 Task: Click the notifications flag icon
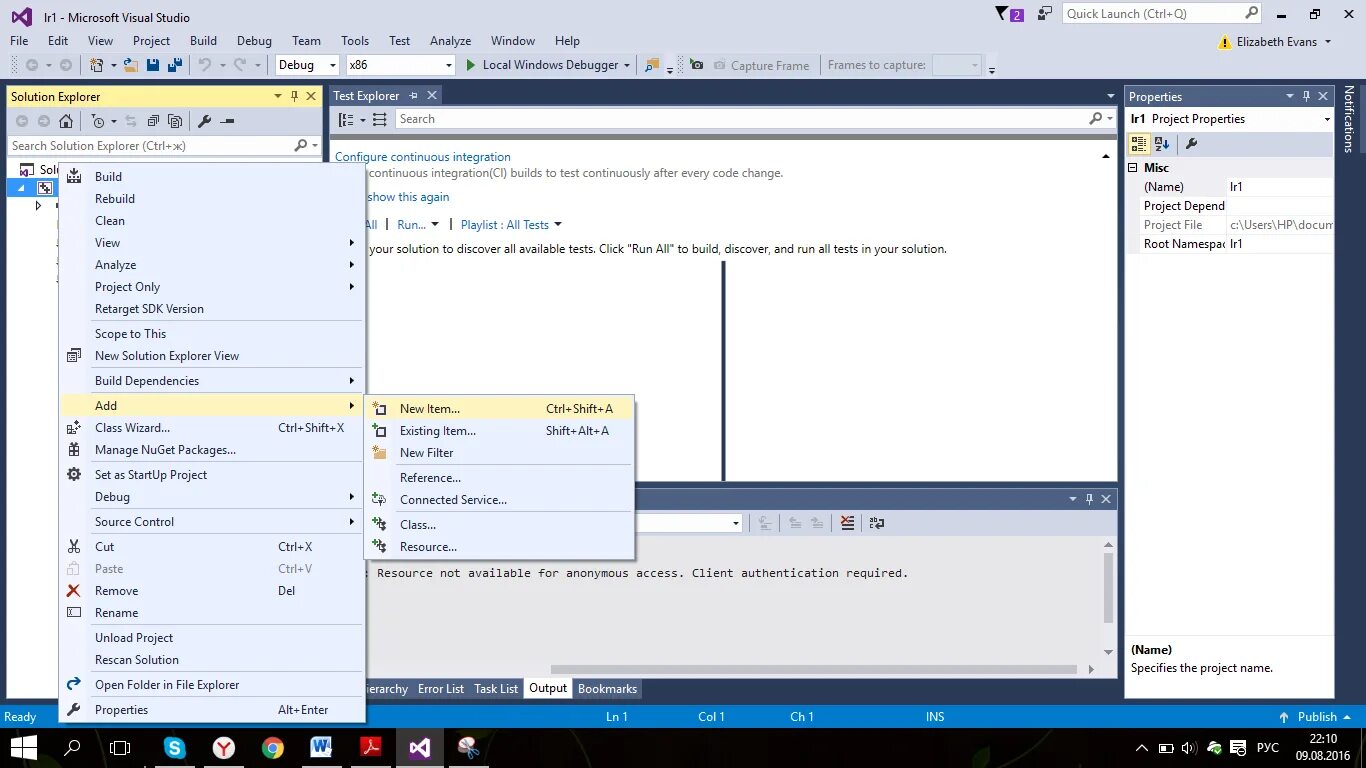[x=1003, y=13]
